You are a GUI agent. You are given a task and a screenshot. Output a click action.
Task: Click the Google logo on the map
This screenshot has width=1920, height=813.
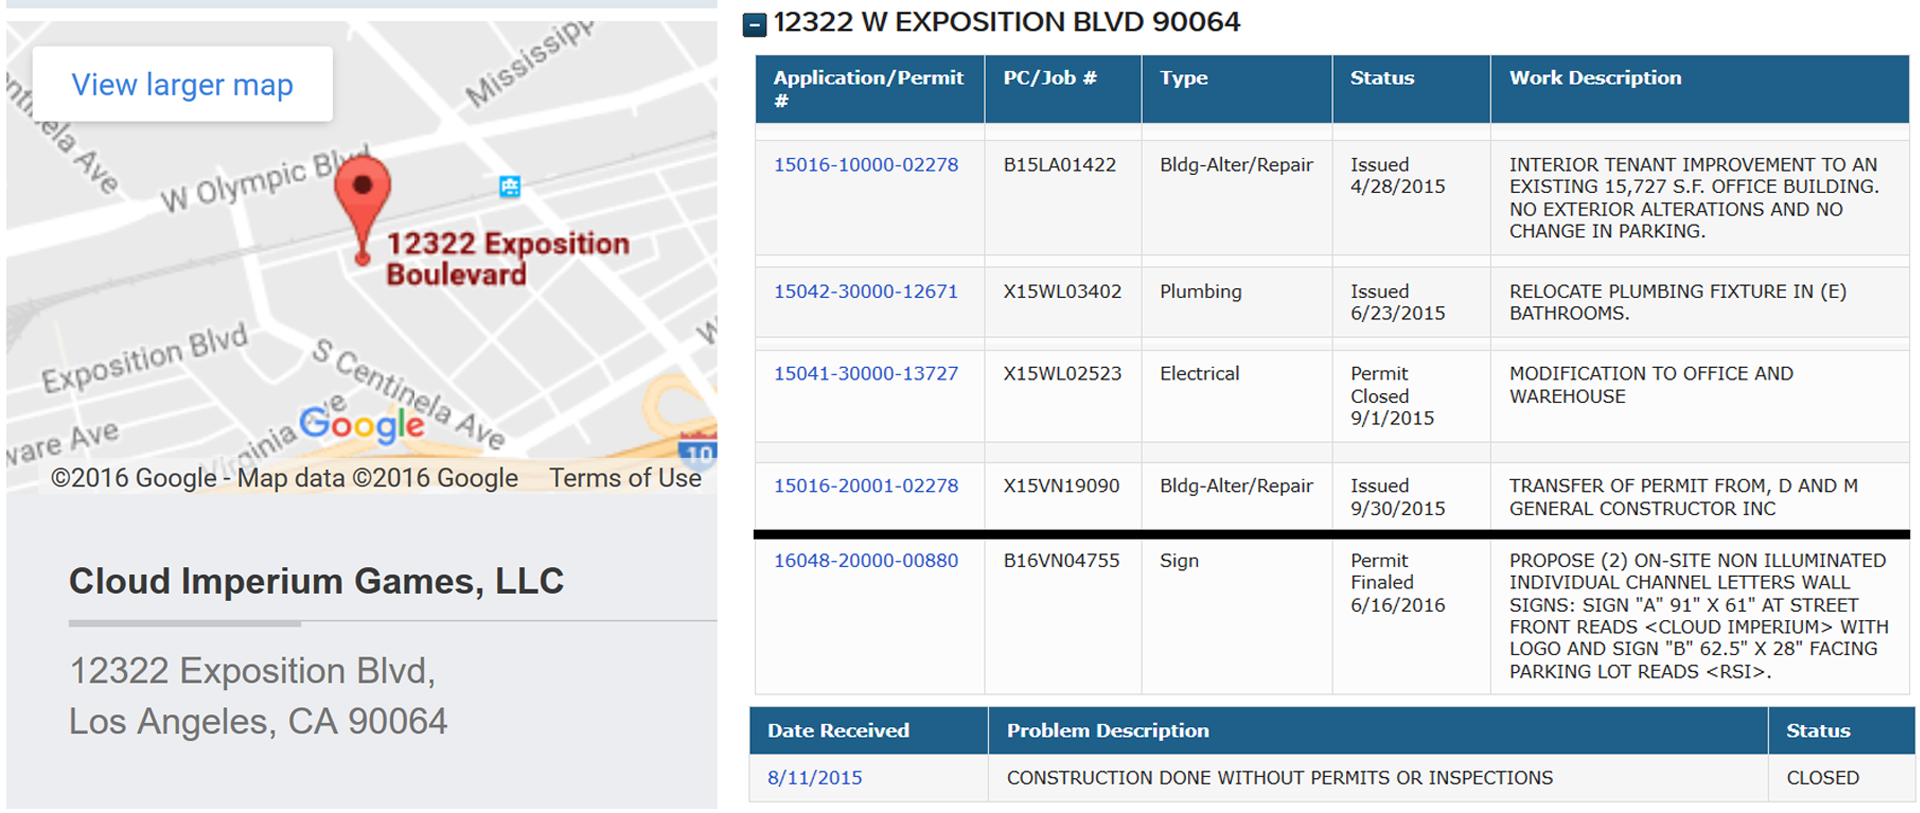tap(362, 424)
